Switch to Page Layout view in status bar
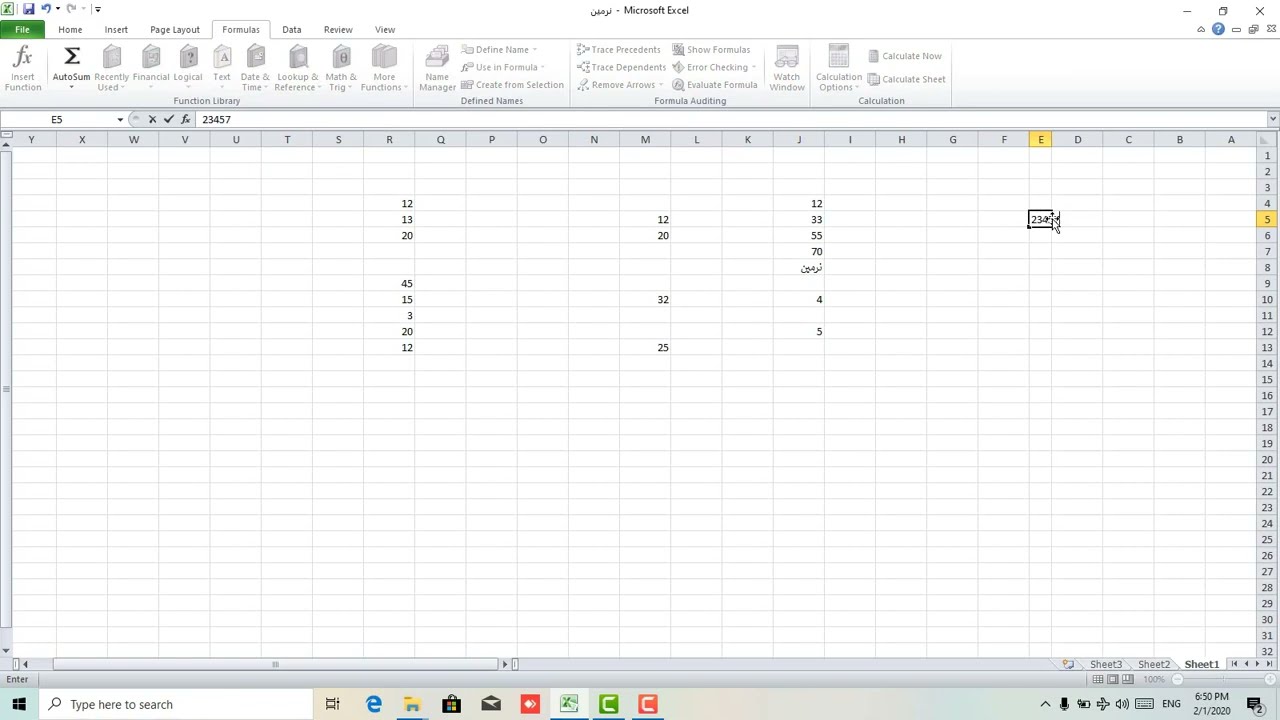This screenshot has width=1280, height=720. pos(1113,679)
